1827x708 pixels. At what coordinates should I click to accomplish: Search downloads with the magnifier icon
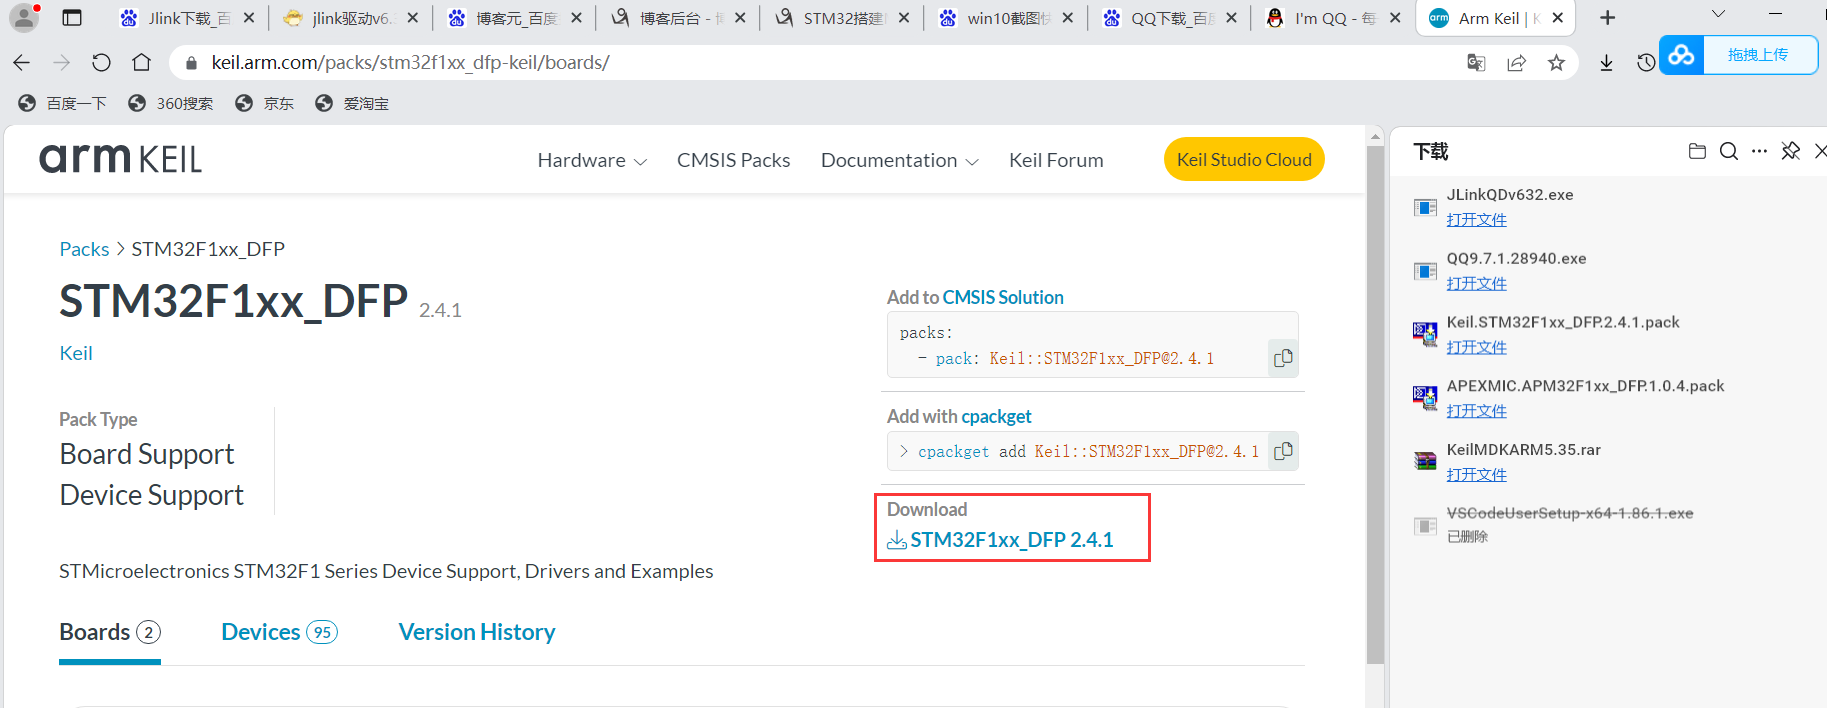point(1728,151)
